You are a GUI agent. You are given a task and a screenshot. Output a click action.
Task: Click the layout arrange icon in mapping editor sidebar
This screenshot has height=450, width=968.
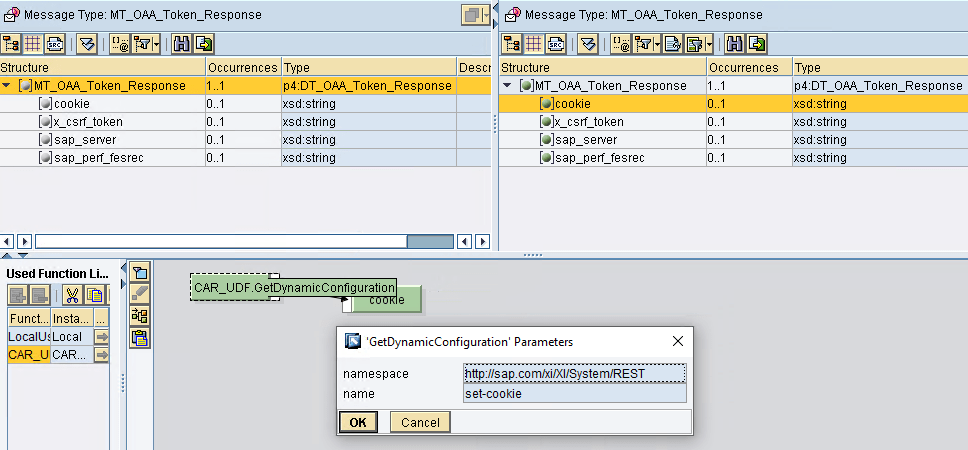[140, 316]
